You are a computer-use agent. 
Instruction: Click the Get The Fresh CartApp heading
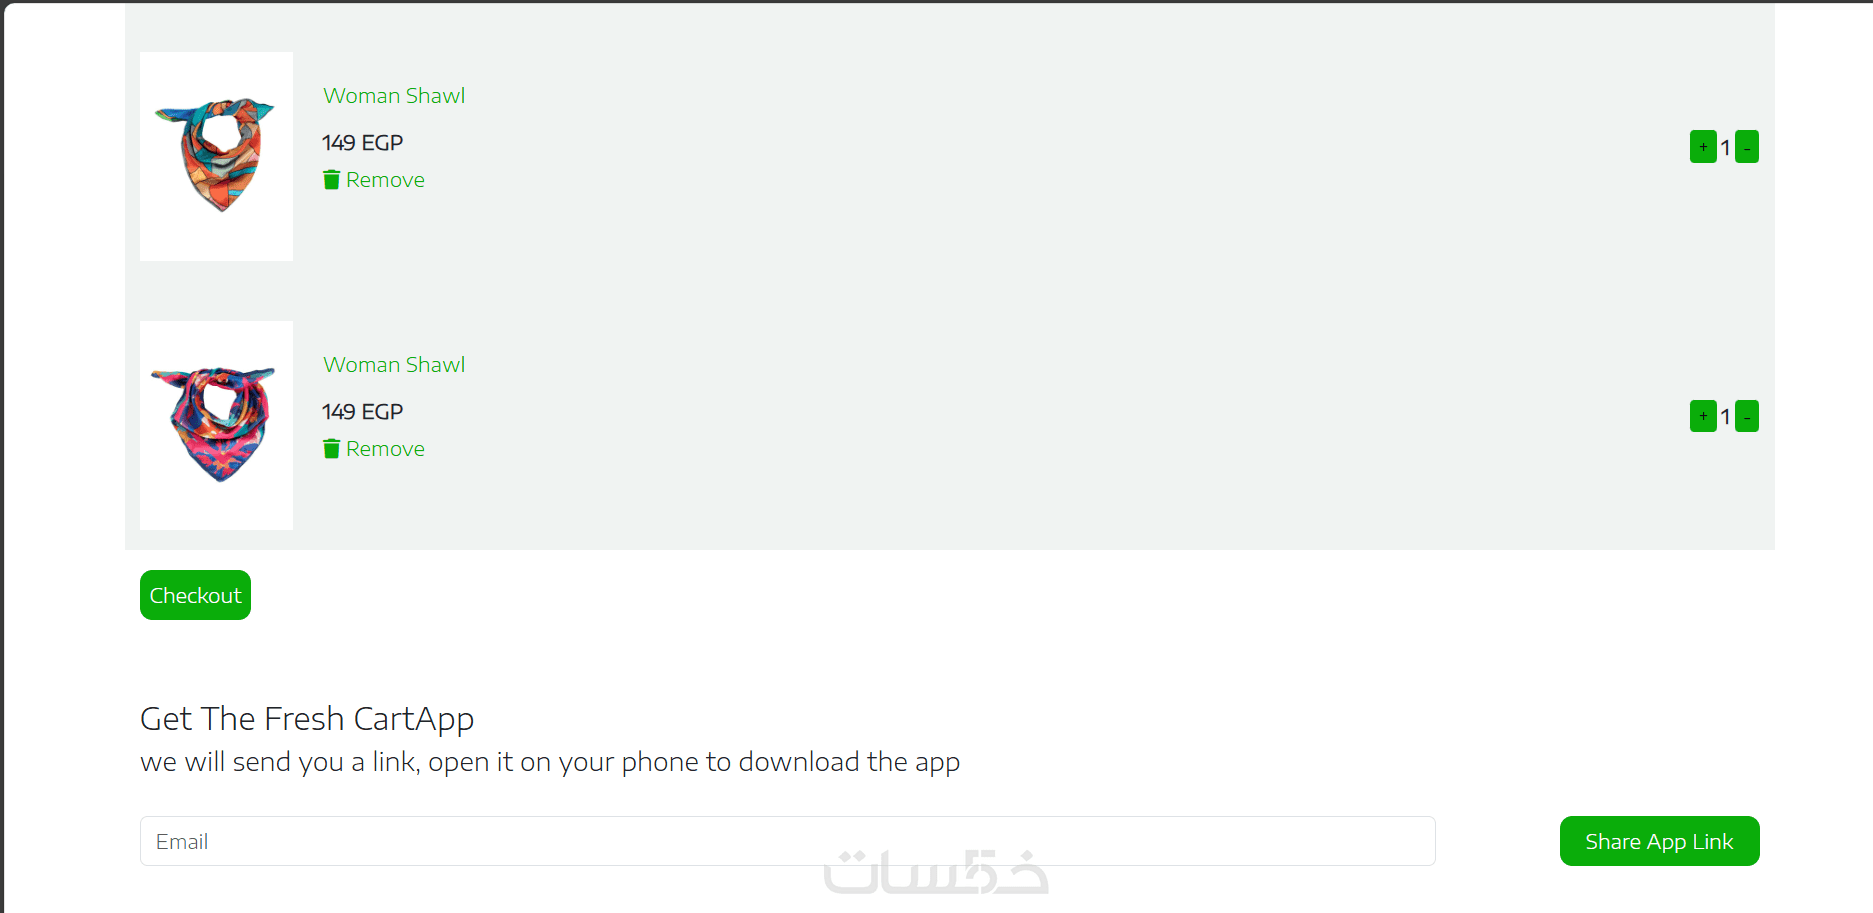pyautogui.click(x=307, y=719)
